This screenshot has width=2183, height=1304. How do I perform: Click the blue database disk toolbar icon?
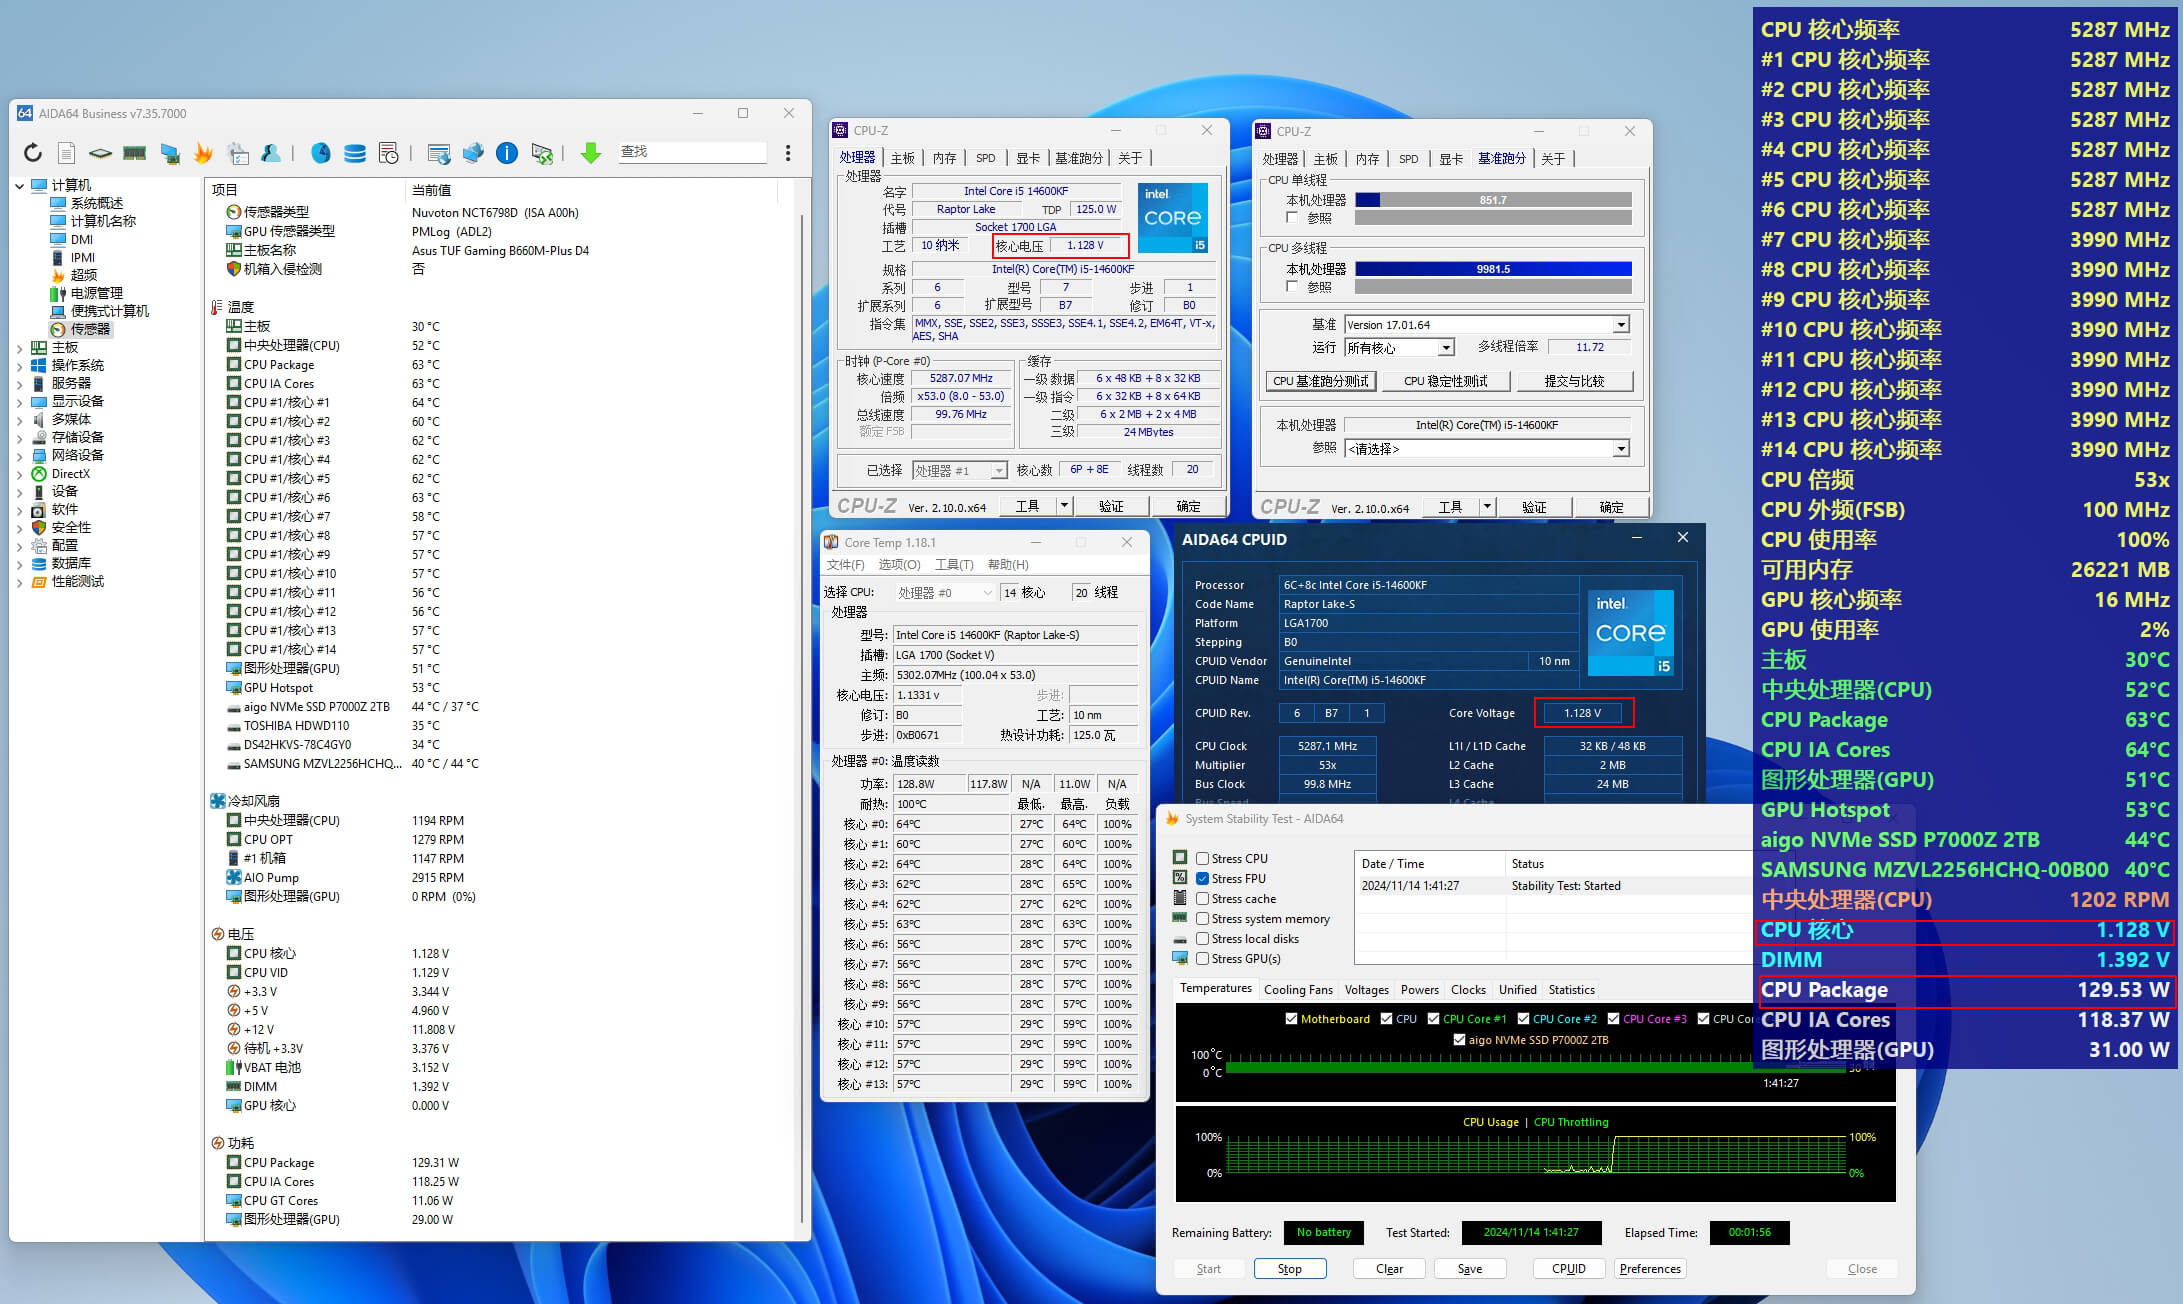coord(355,153)
